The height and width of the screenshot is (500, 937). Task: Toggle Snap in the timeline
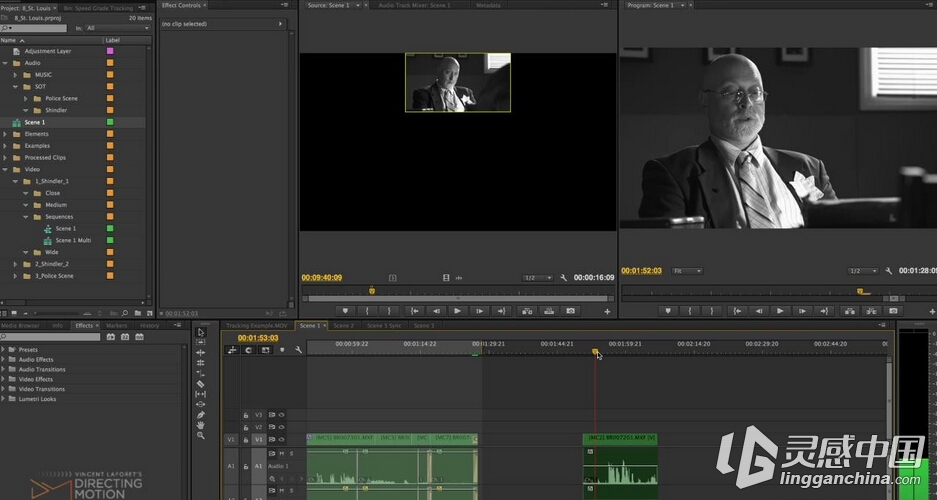(x=249, y=350)
